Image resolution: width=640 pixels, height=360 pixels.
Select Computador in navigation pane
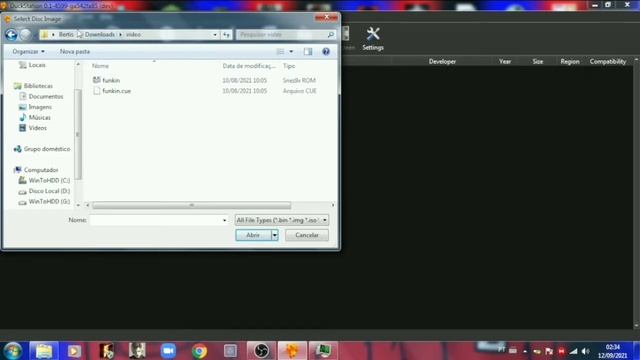coord(41,170)
